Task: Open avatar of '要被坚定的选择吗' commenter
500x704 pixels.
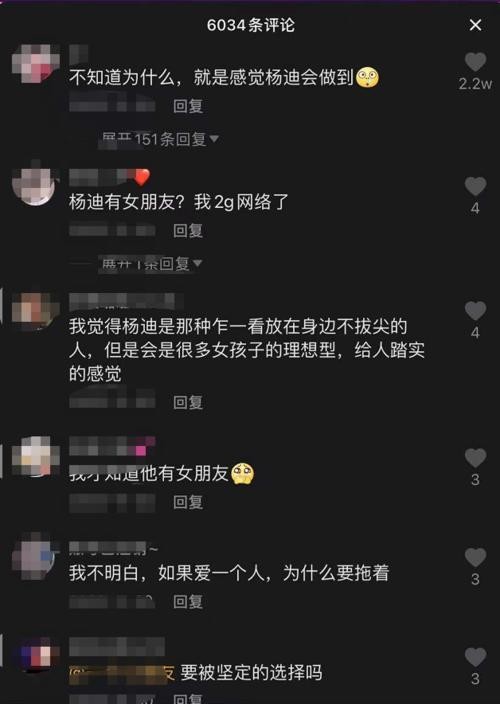Action: 35,656
